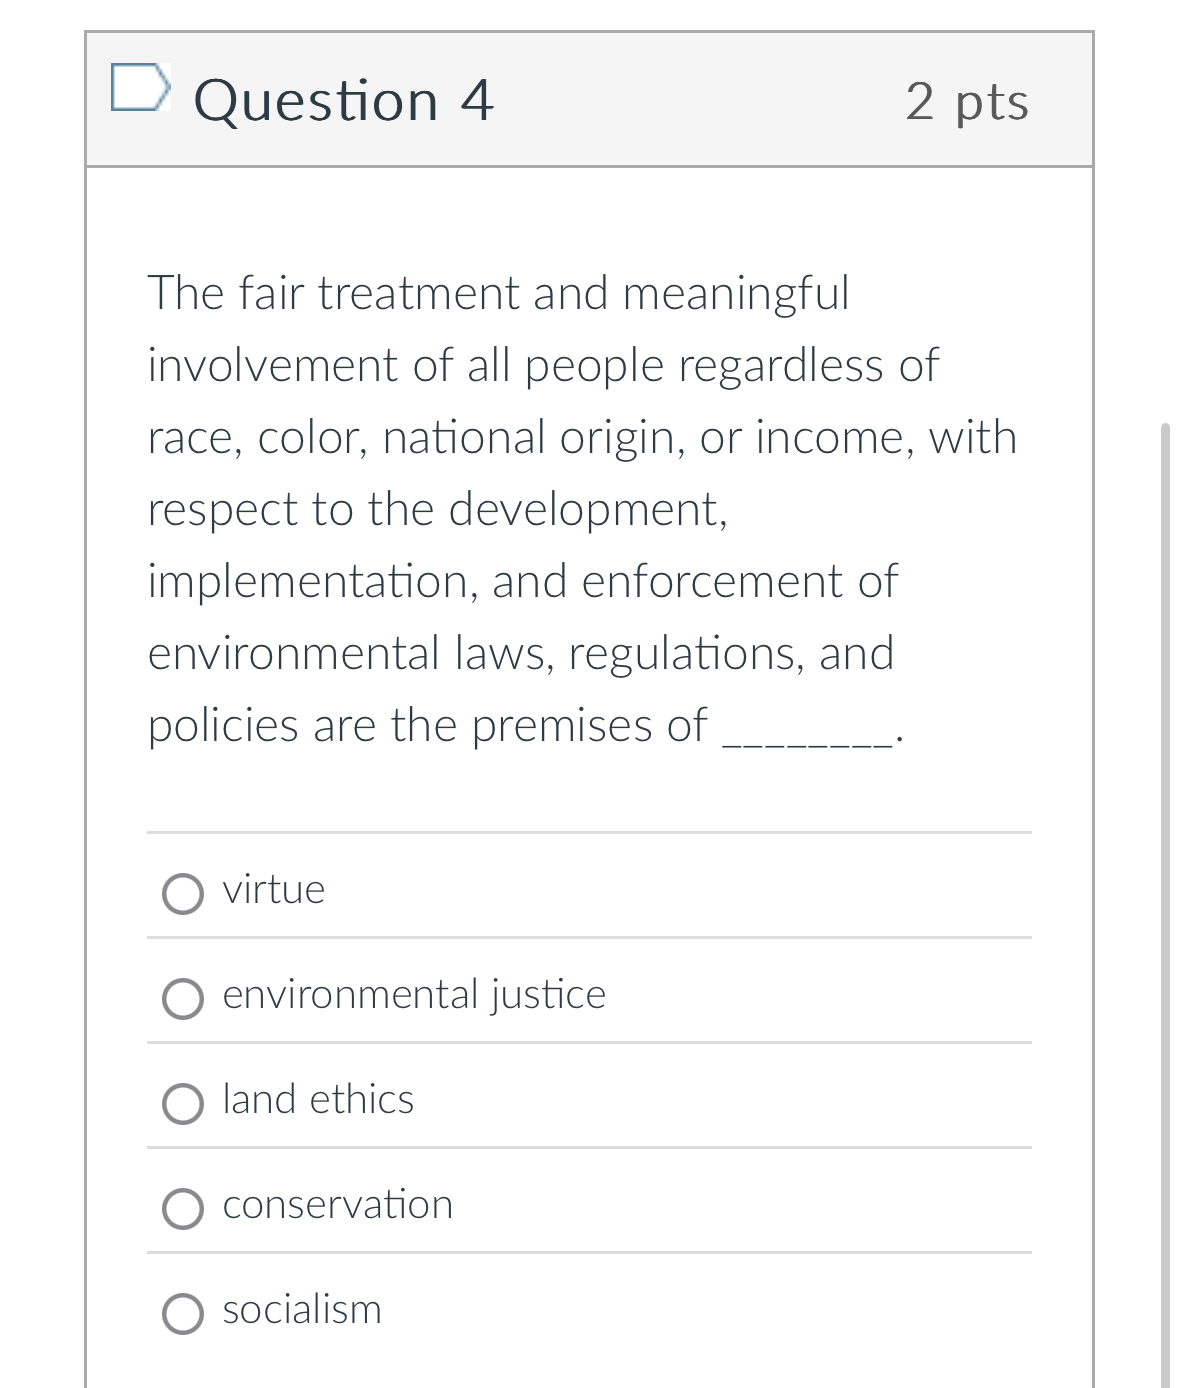Select the virtue radio button
The image size is (1179, 1388).
tap(183, 894)
